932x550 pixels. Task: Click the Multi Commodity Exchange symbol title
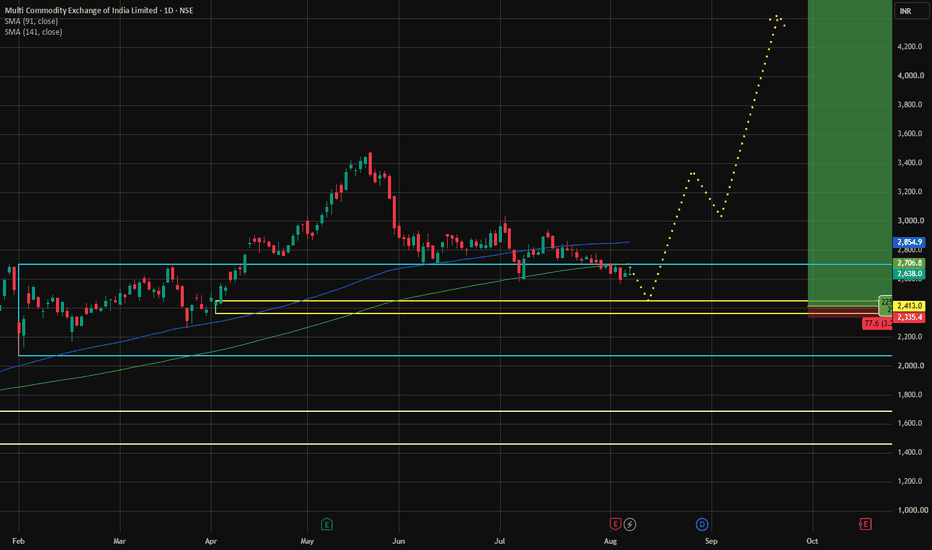(99, 10)
